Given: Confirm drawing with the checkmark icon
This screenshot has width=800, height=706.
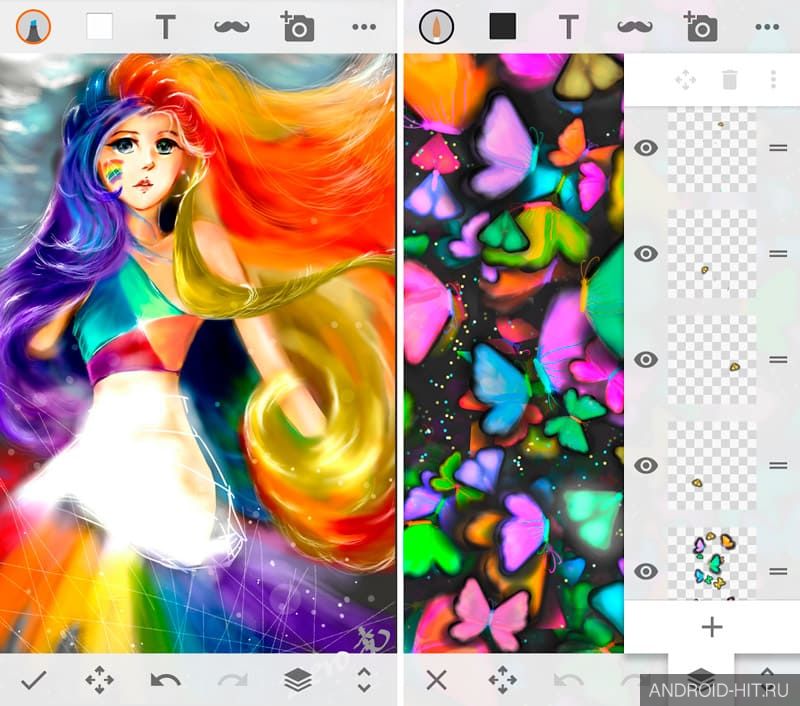Looking at the screenshot, I should (x=34, y=680).
